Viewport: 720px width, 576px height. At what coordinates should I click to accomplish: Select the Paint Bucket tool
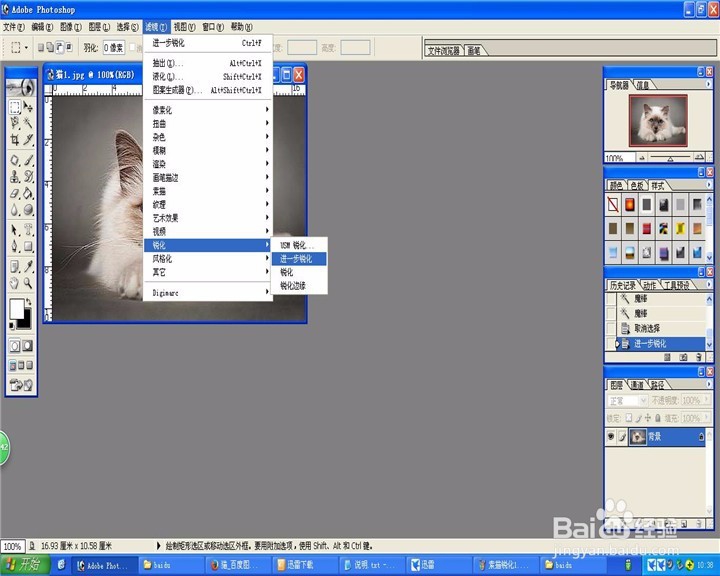pyautogui.click(x=28, y=193)
